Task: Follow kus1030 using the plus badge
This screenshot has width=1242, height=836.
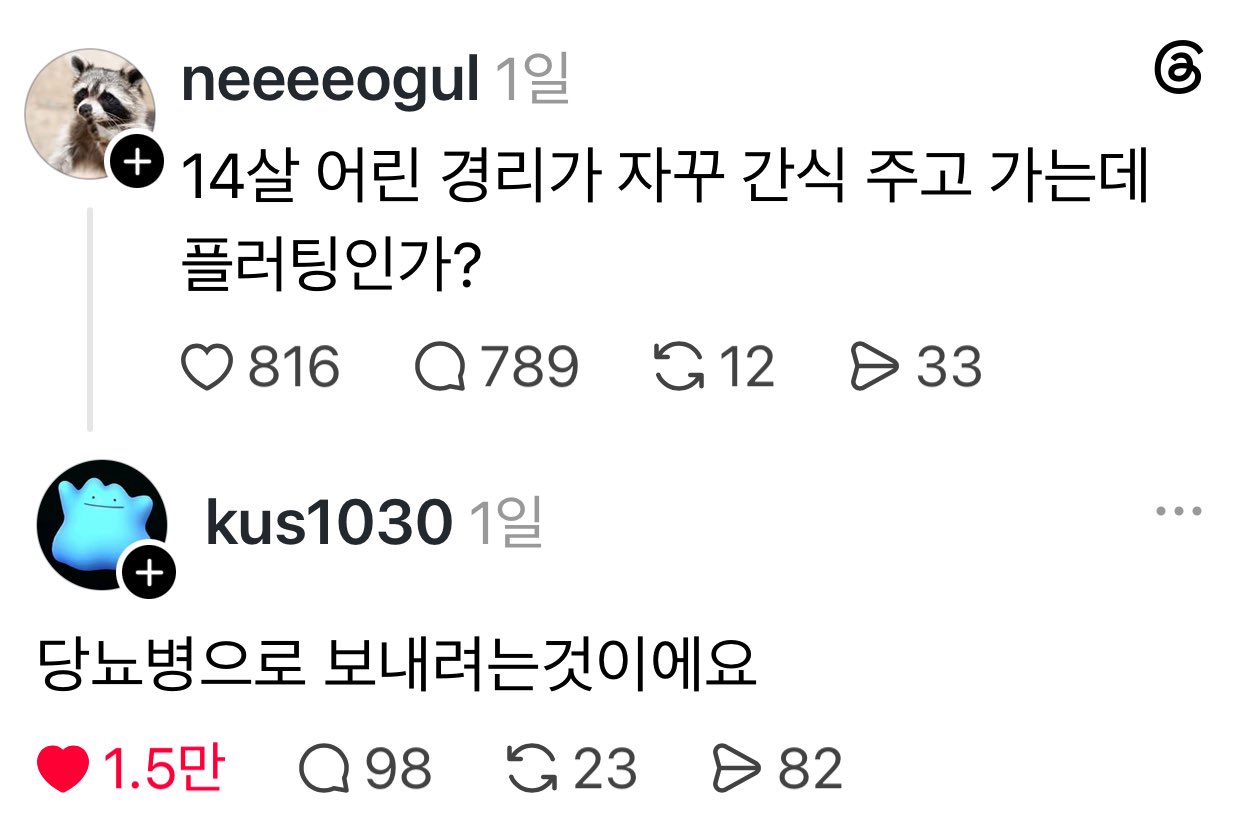Action: pyautogui.click(x=148, y=573)
